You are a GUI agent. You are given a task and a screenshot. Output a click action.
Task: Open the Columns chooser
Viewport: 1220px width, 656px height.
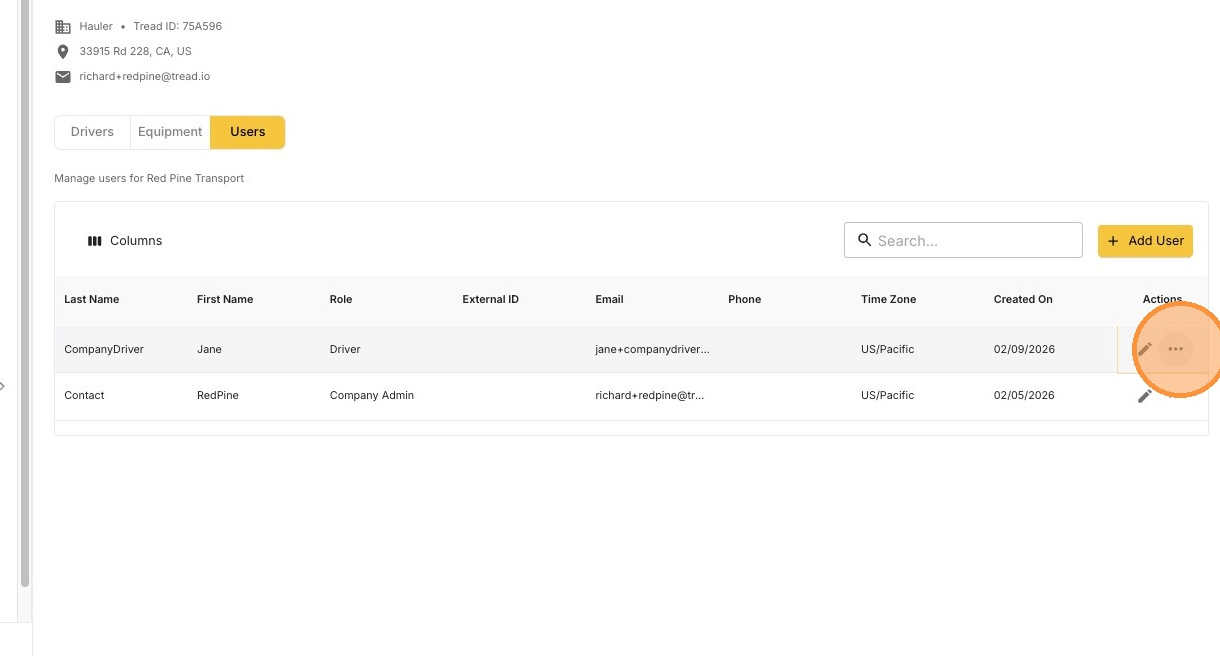[125, 241]
